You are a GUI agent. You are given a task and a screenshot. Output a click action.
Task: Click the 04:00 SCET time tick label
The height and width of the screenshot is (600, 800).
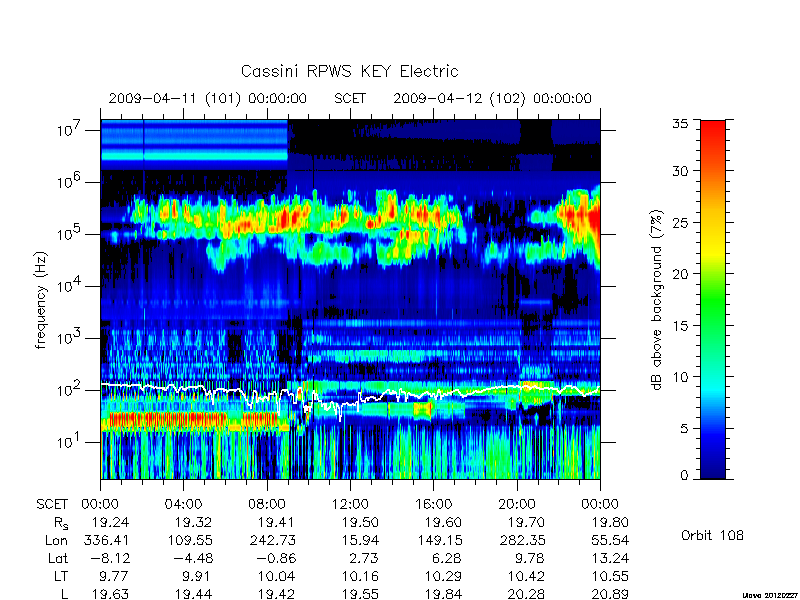(x=183, y=505)
